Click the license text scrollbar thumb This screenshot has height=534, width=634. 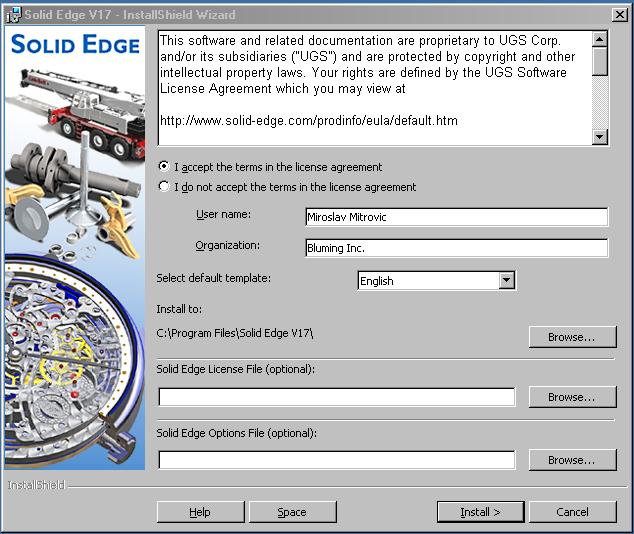point(600,61)
